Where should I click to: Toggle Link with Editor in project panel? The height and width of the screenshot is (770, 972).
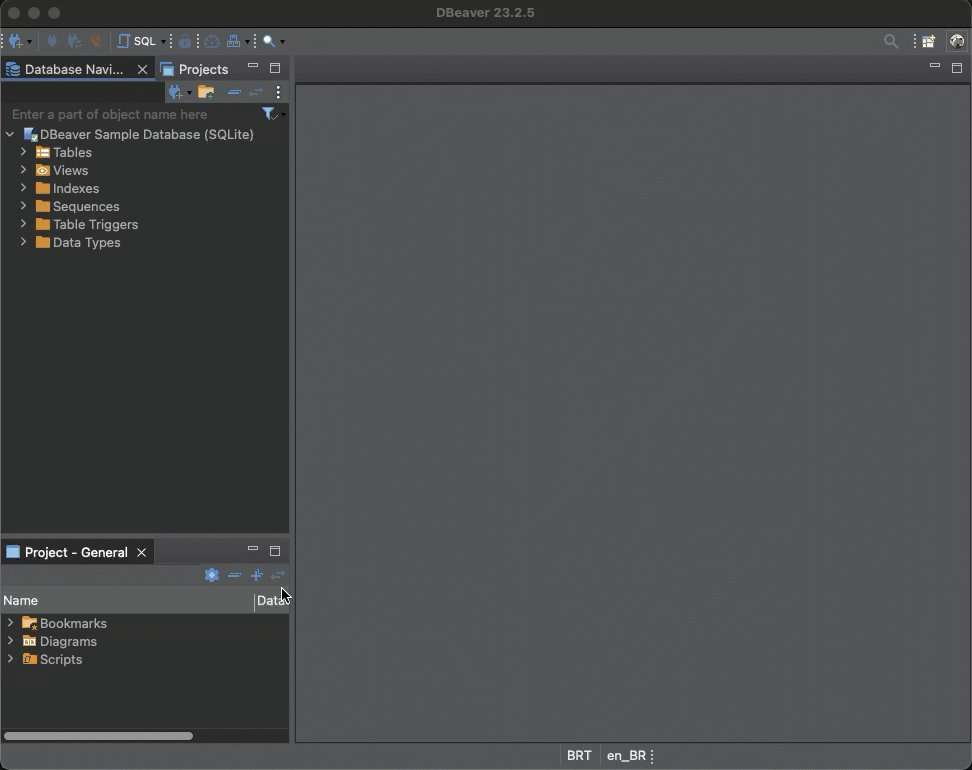(x=278, y=575)
